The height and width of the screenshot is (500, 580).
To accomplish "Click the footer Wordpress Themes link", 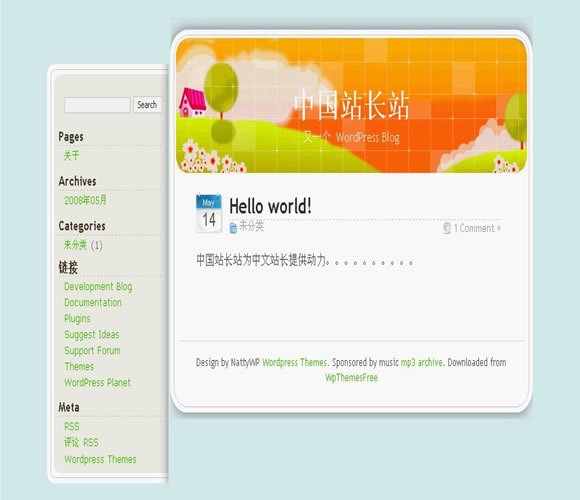I will pyautogui.click(x=294, y=362).
